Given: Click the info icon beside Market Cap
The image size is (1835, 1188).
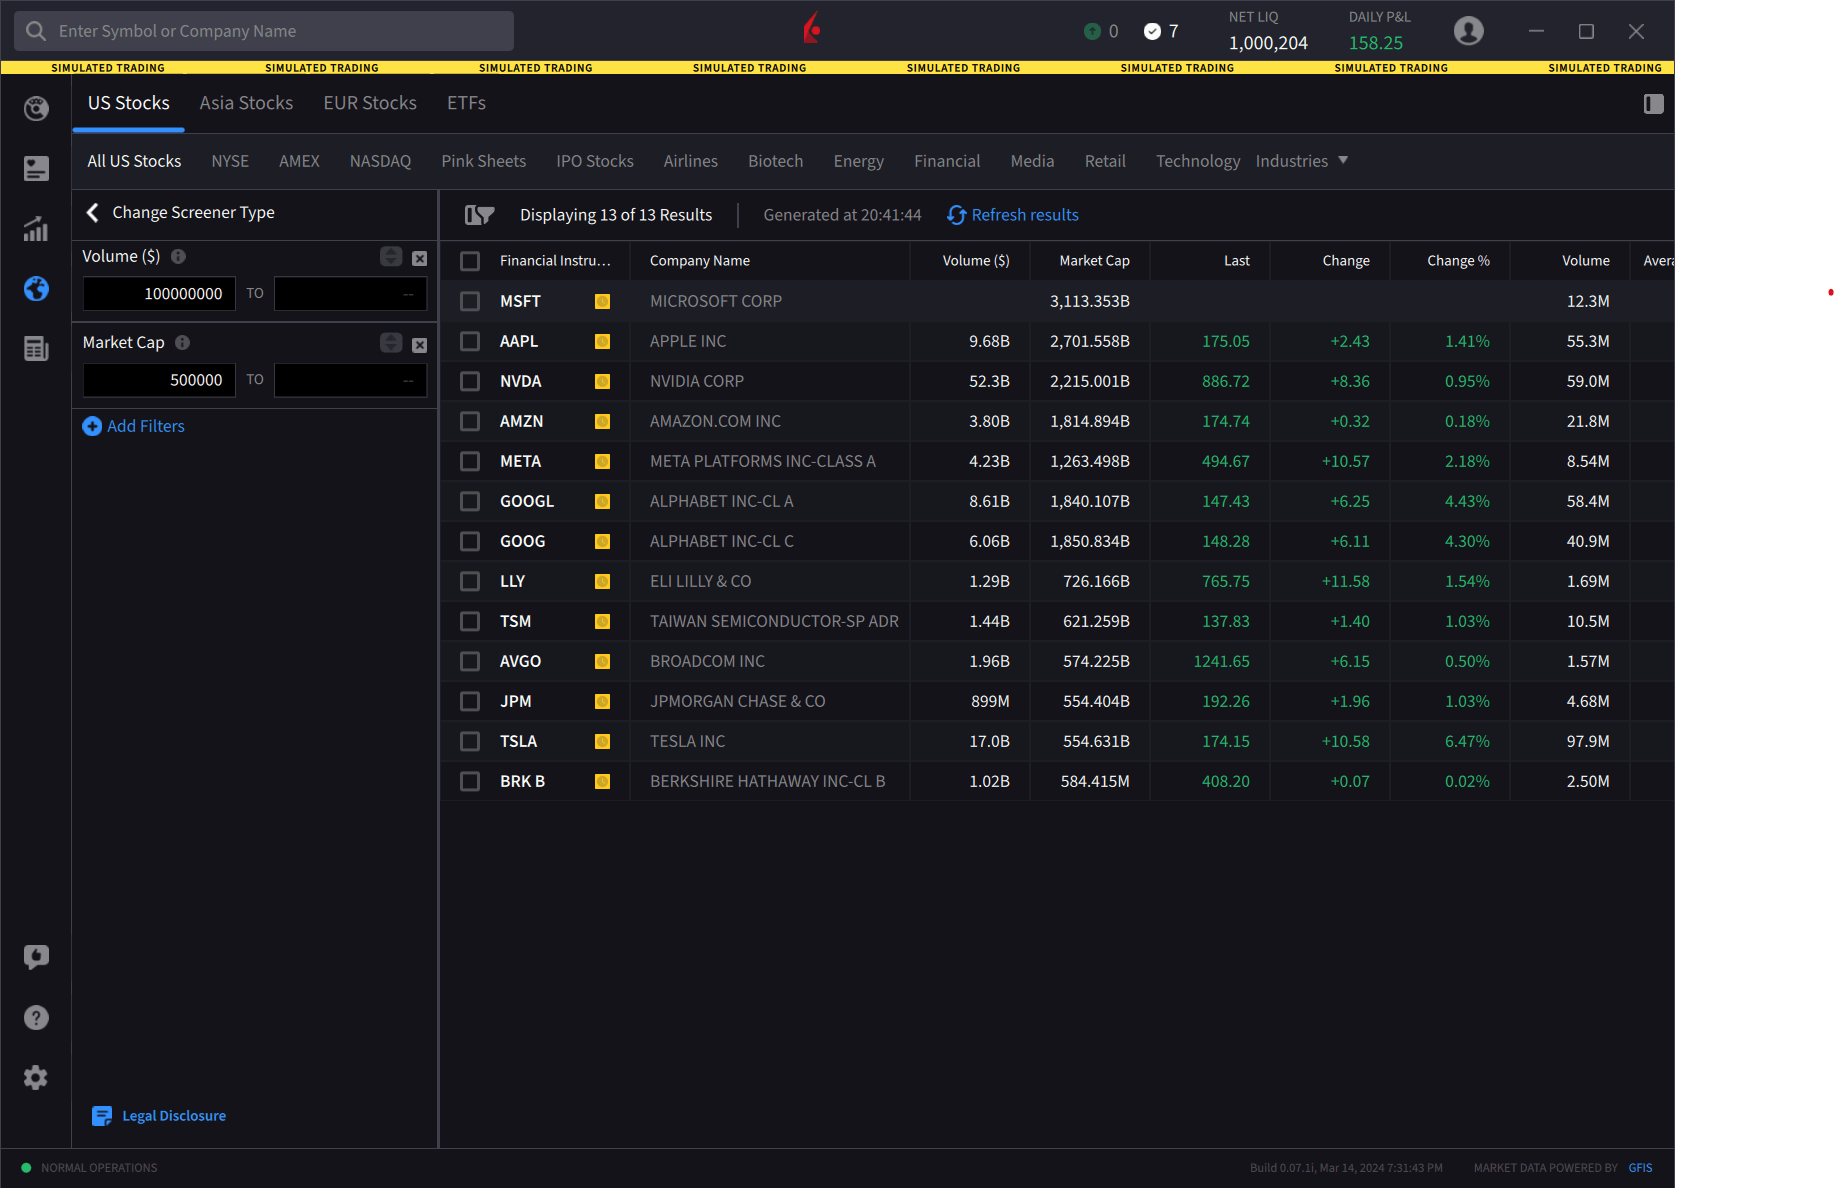Looking at the screenshot, I should pyautogui.click(x=182, y=342).
